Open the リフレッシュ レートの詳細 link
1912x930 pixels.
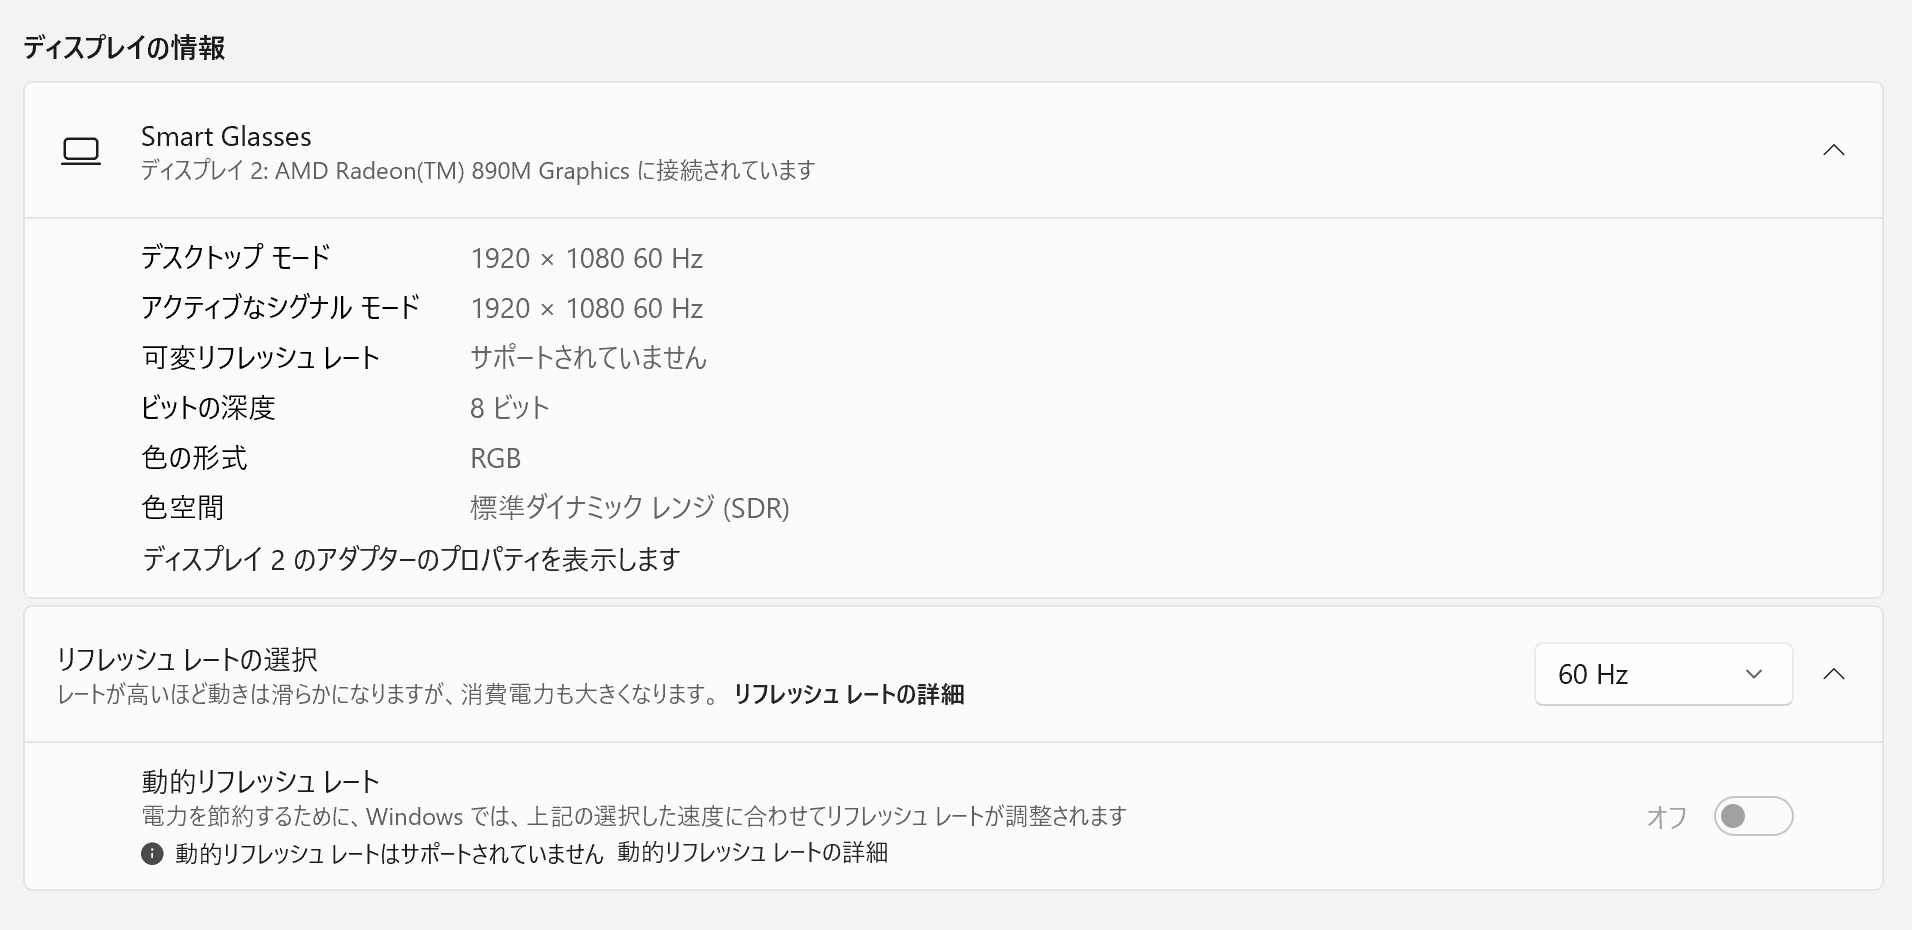(848, 694)
